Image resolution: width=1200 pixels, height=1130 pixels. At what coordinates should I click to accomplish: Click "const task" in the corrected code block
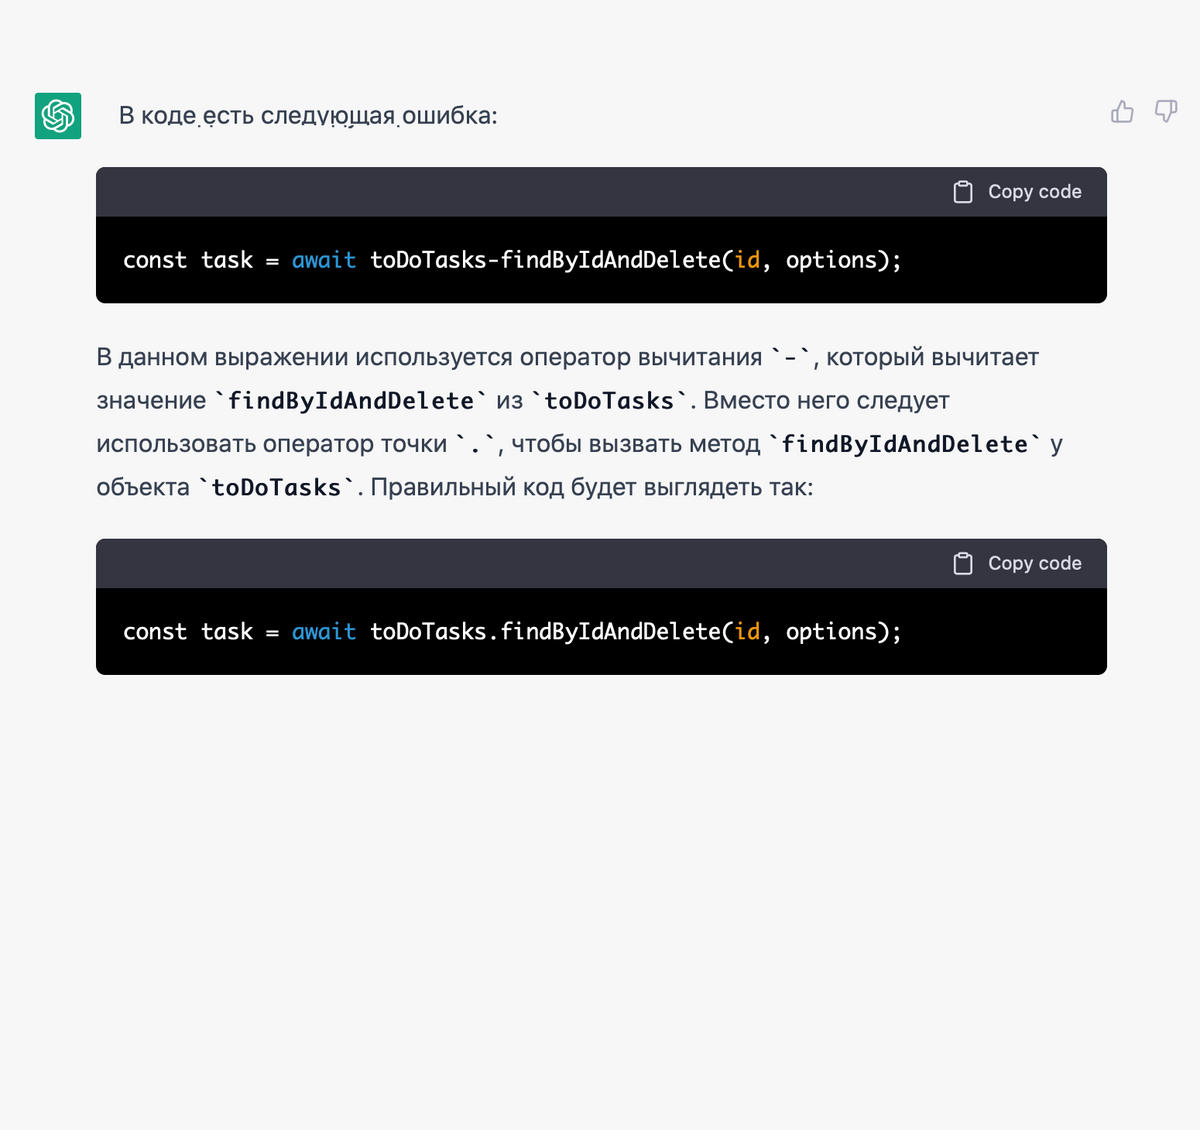(188, 632)
